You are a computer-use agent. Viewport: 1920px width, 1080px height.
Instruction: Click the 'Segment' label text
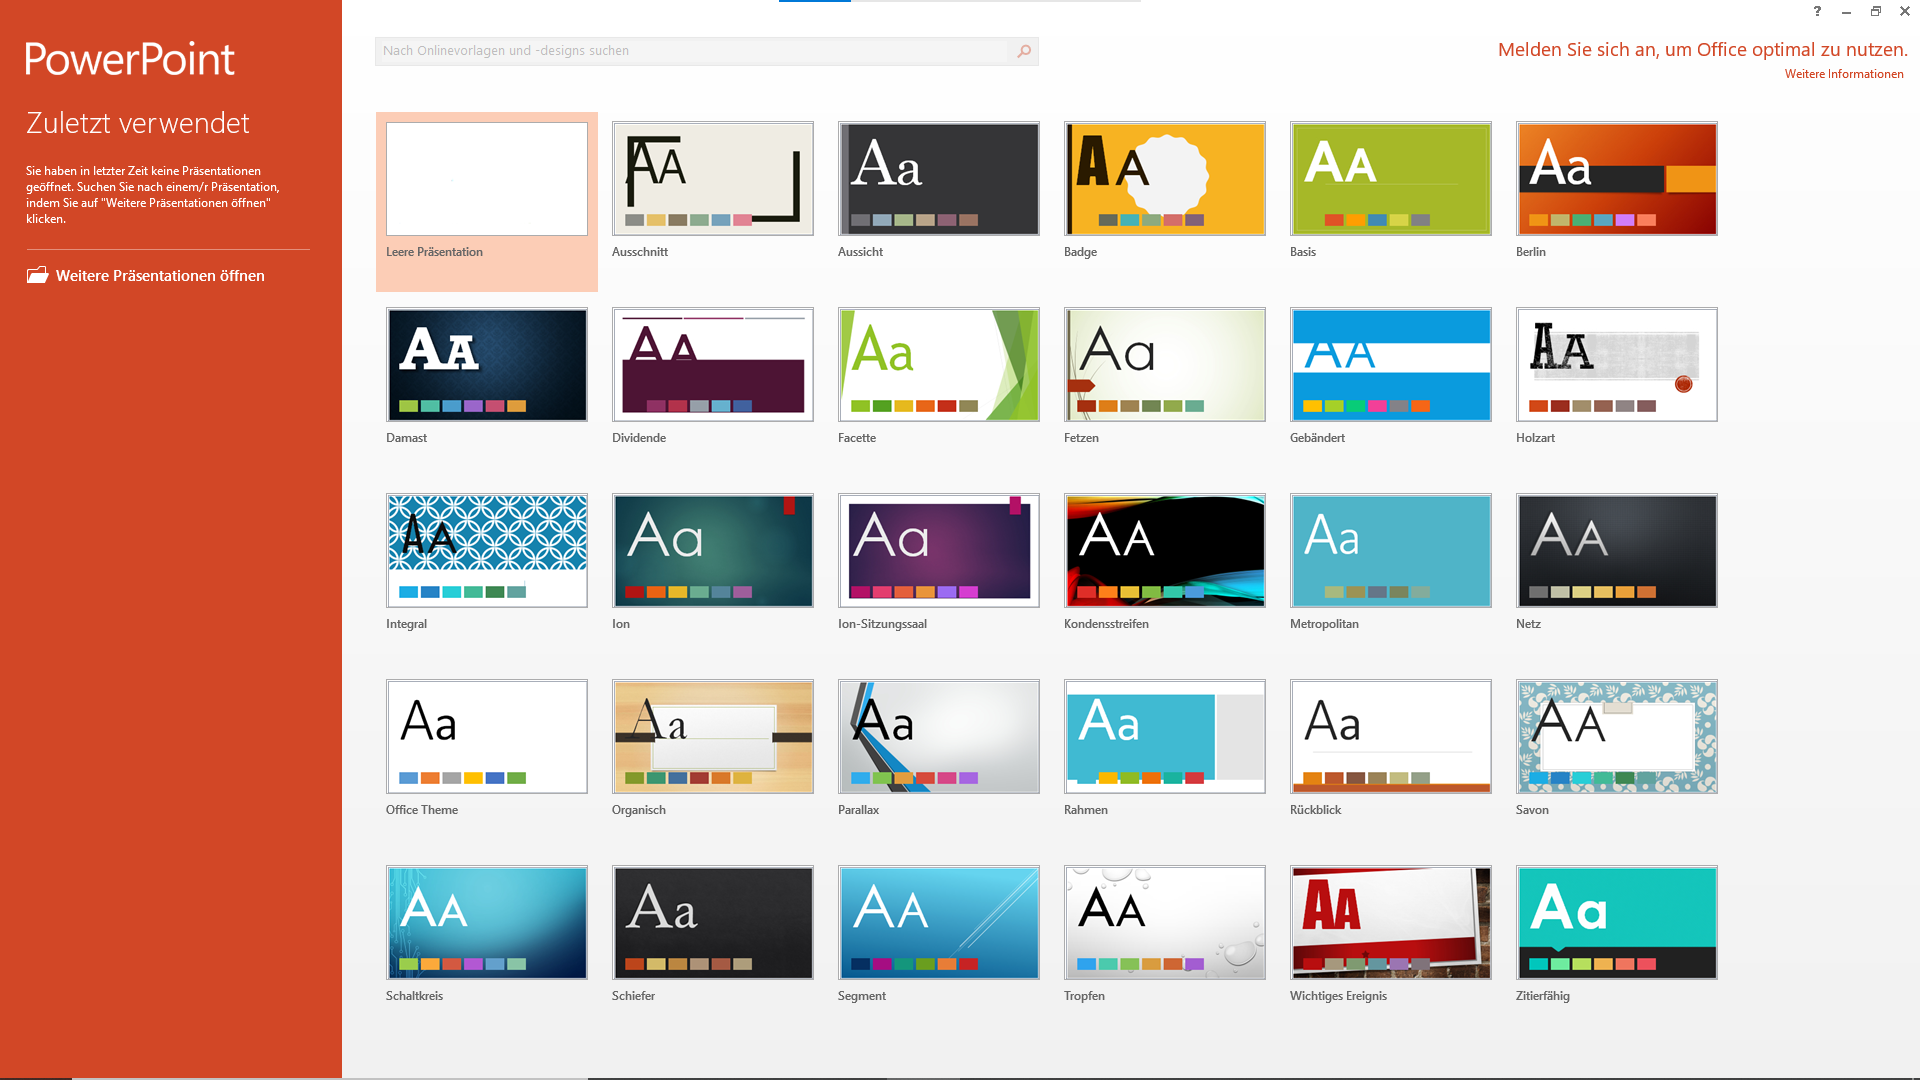coord(862,996)
